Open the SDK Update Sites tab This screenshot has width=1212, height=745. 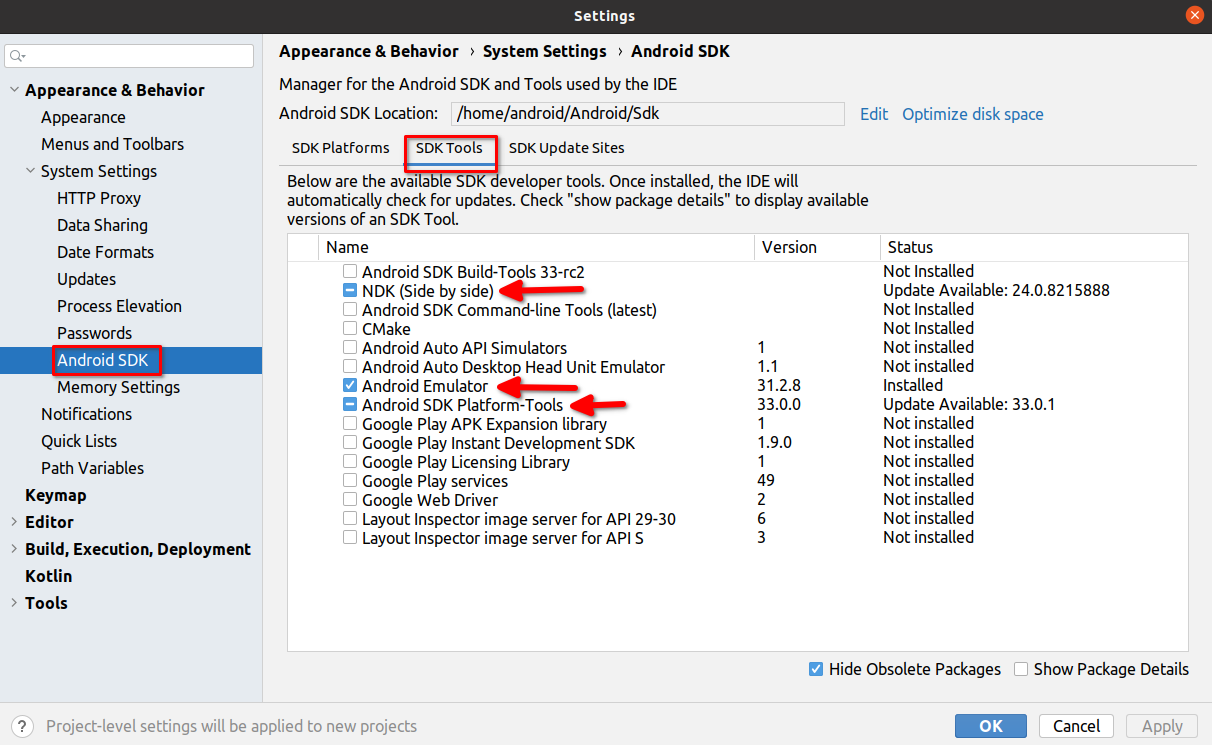point(567,148)
